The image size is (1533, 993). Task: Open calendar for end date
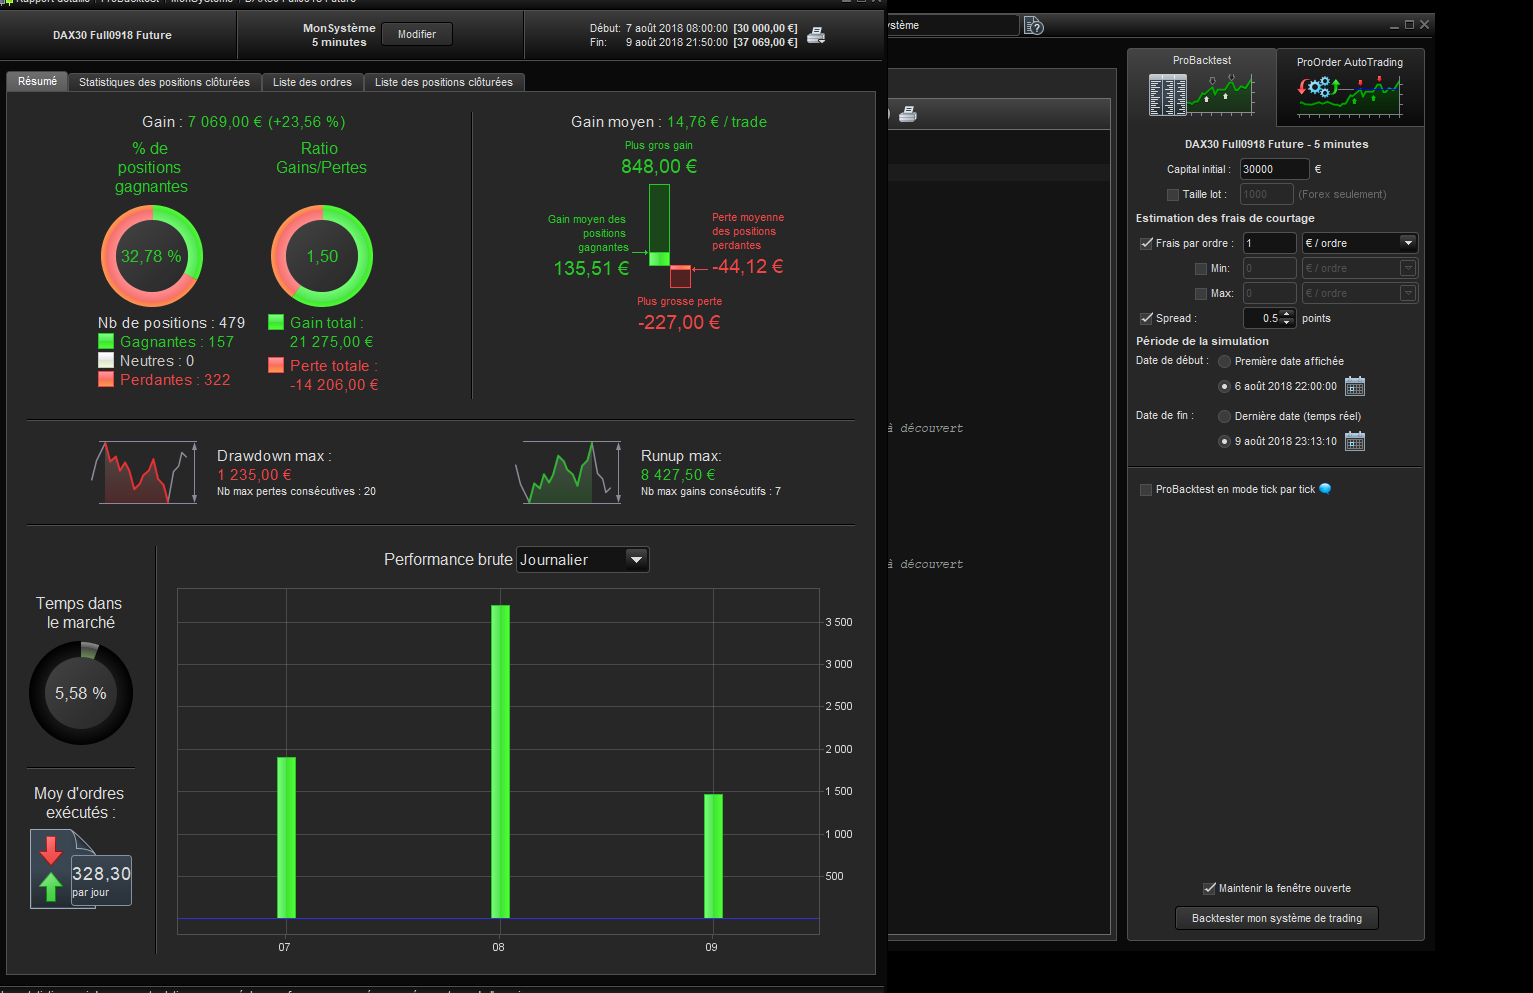tap(1355, 441)
